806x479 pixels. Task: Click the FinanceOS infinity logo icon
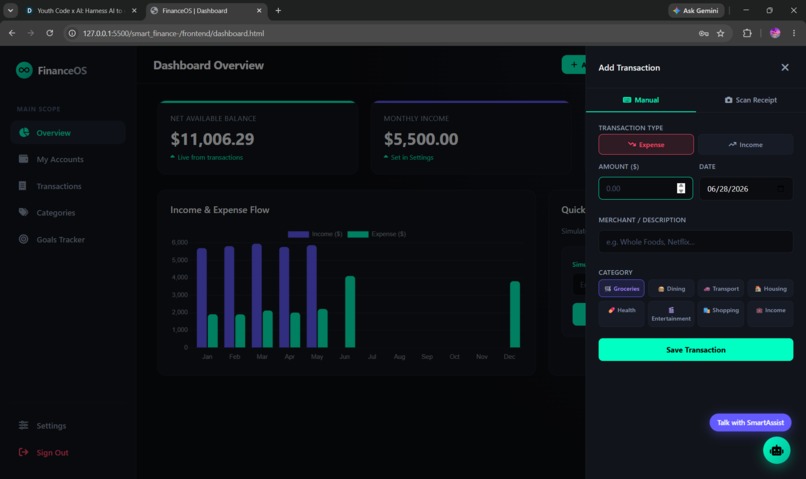(x=24, y=70)
